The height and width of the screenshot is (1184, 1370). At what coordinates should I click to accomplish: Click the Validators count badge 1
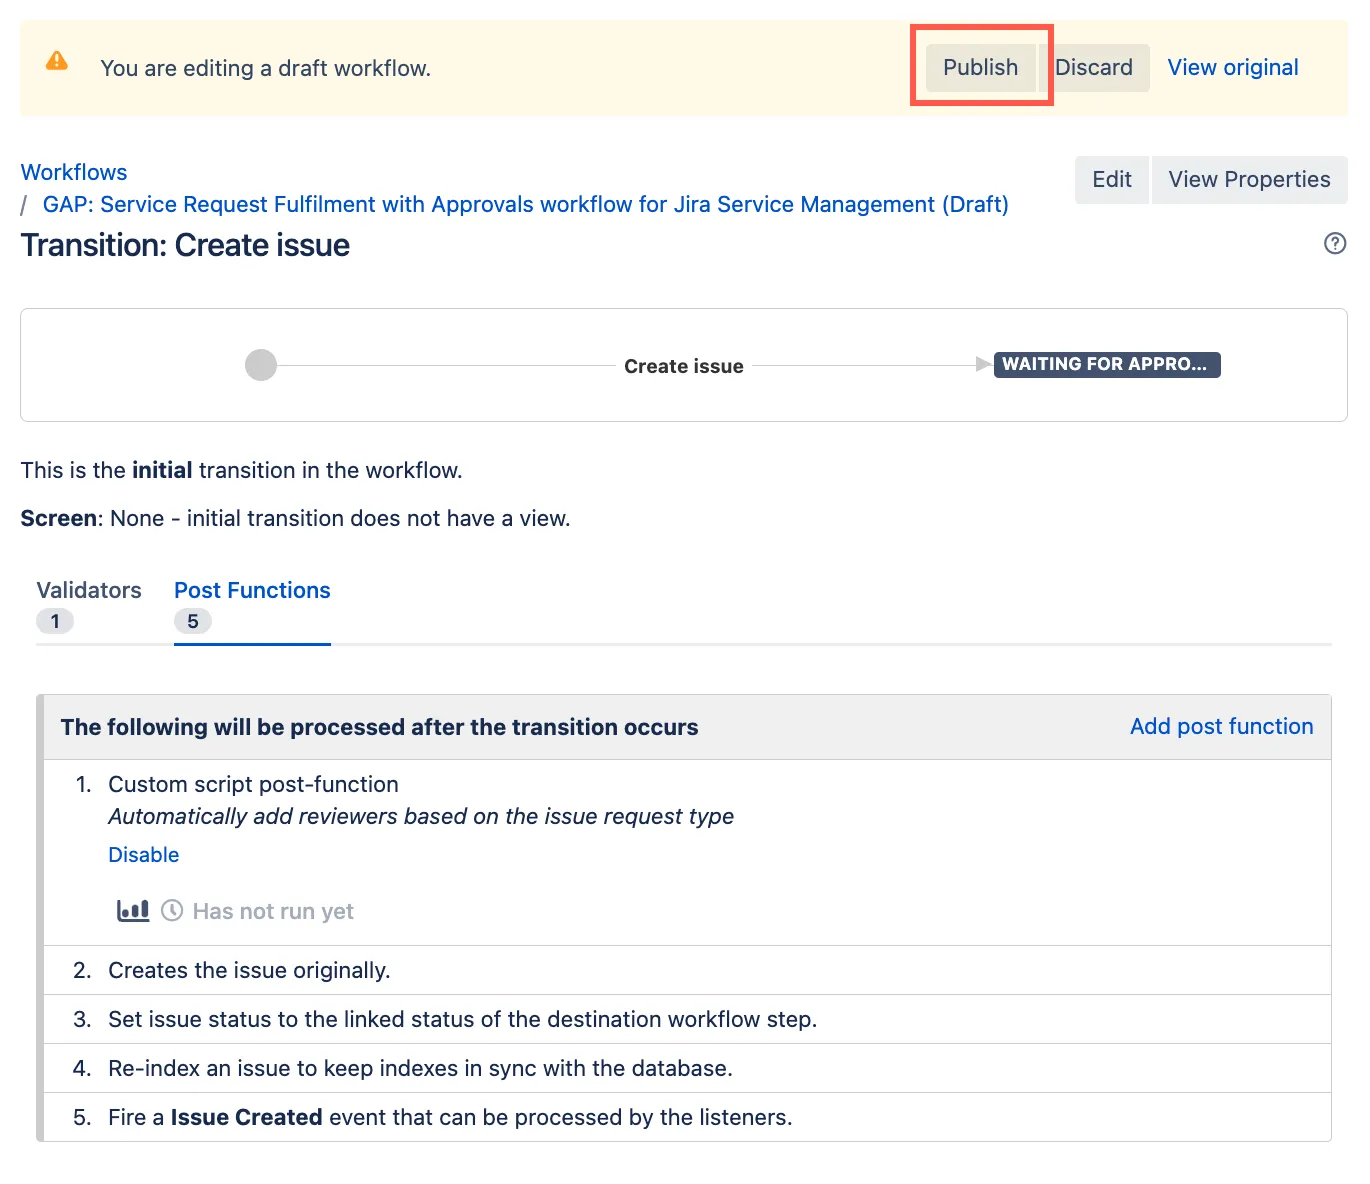(55, 621)
